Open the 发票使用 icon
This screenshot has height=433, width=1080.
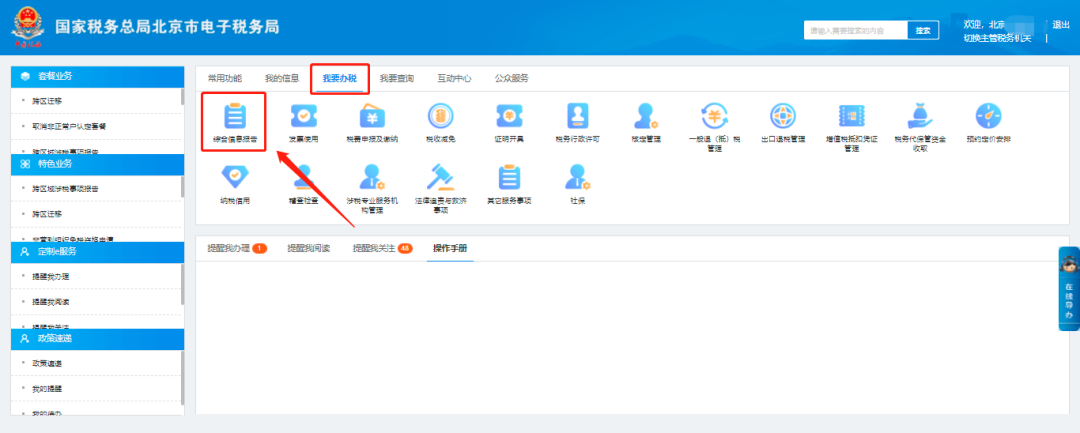[303, 116]
